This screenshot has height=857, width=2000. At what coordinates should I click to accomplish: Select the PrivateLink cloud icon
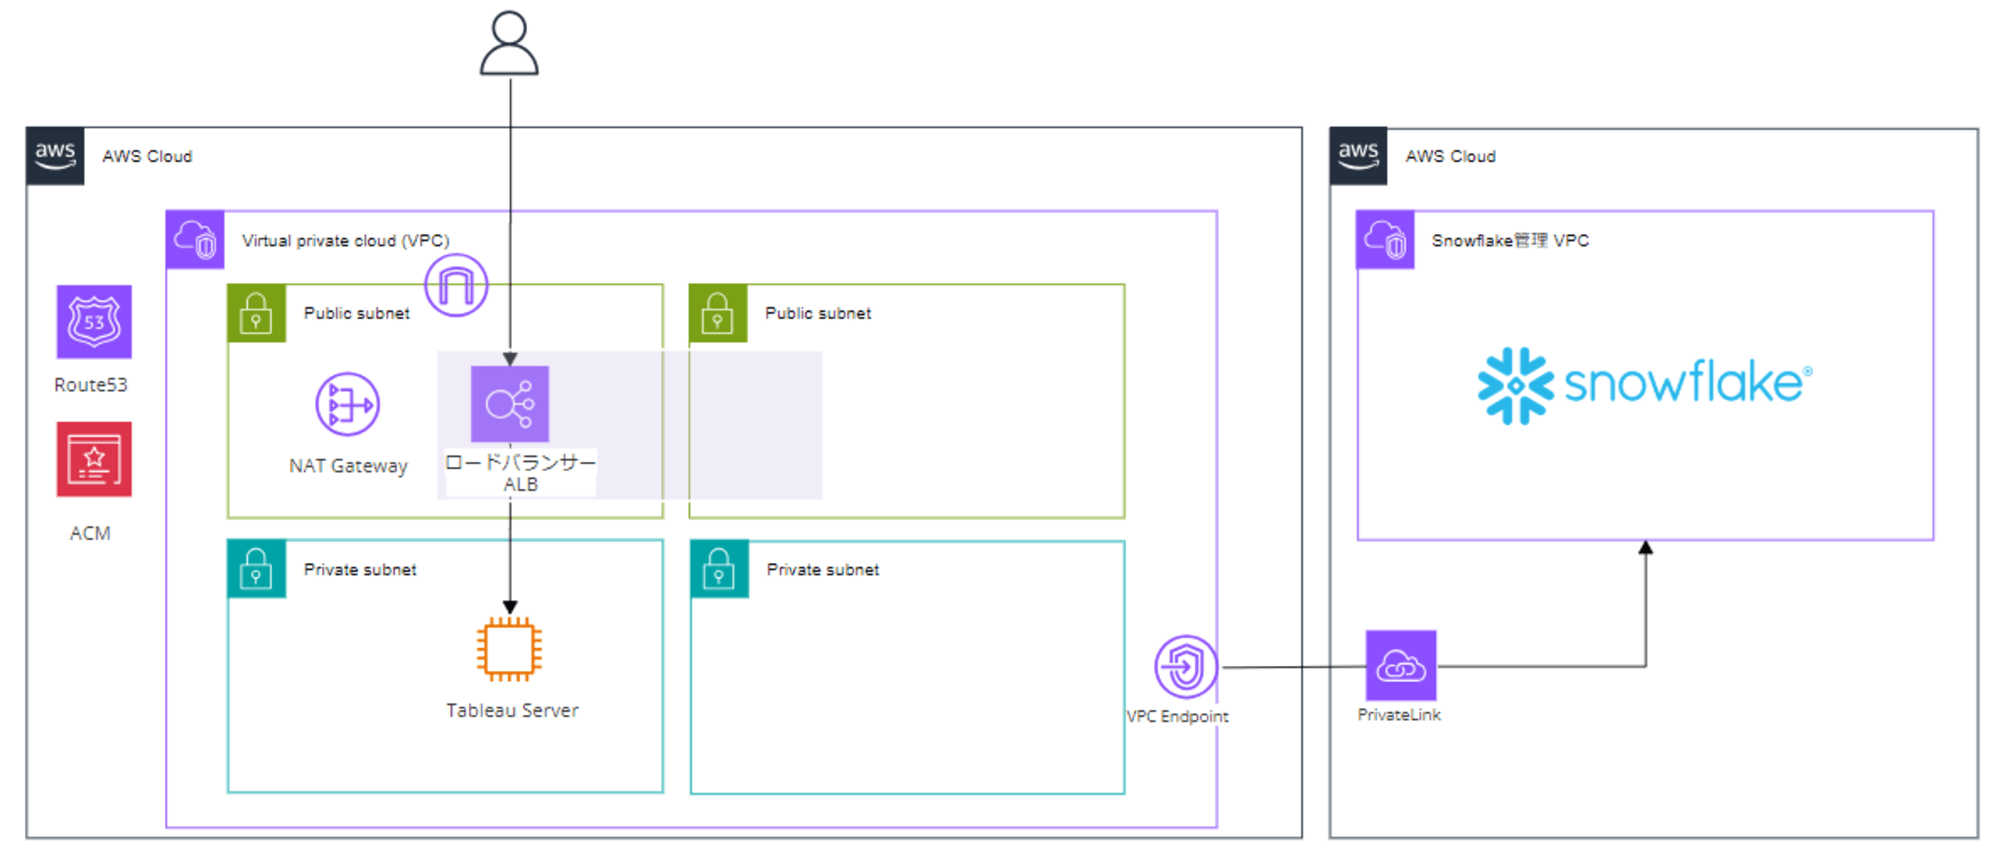pos(1401,665)
